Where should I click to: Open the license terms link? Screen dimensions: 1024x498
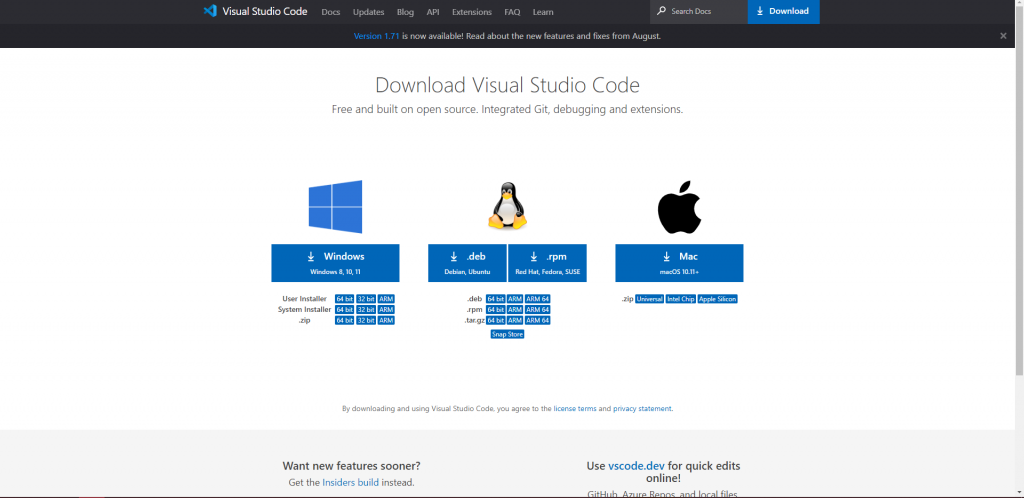point(575,409)
